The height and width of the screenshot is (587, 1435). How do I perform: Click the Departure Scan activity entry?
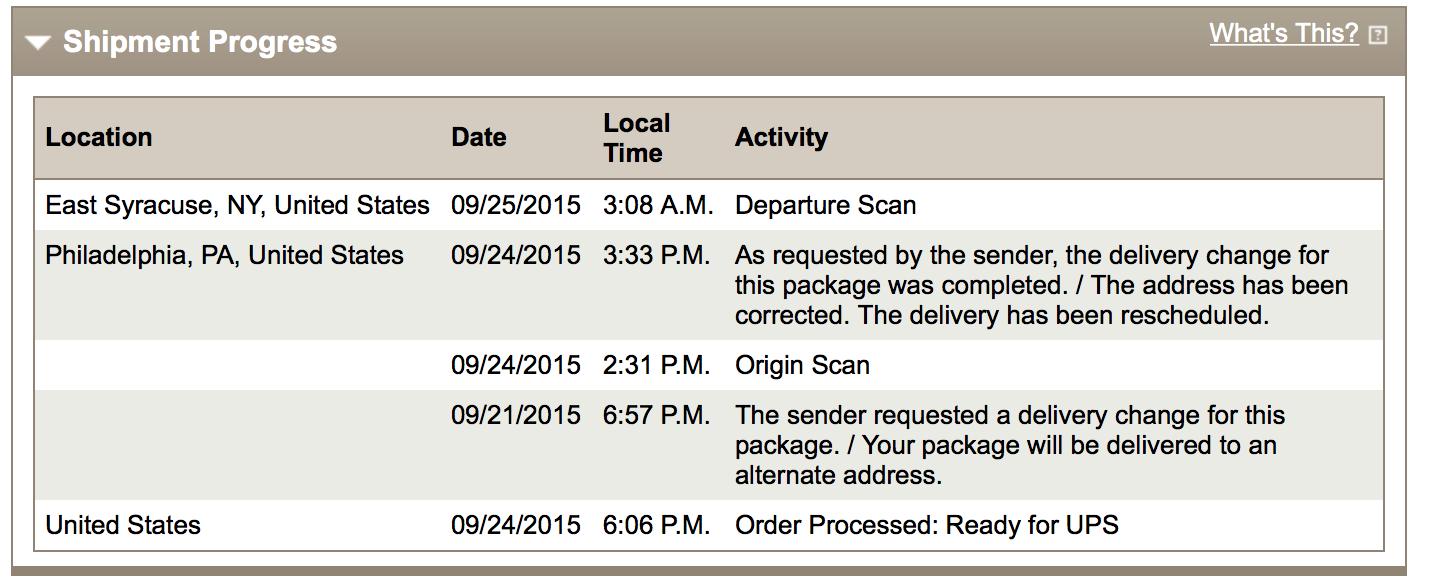(x=825, y=206)
